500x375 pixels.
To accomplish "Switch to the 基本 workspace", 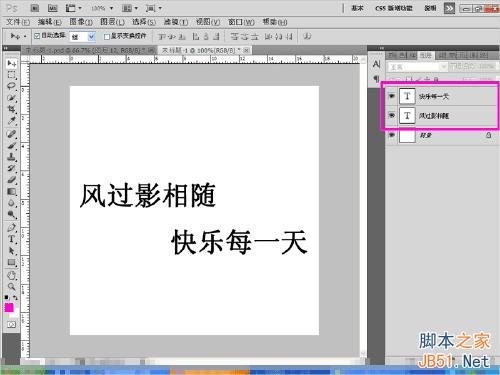I will [x=357, y=8].
